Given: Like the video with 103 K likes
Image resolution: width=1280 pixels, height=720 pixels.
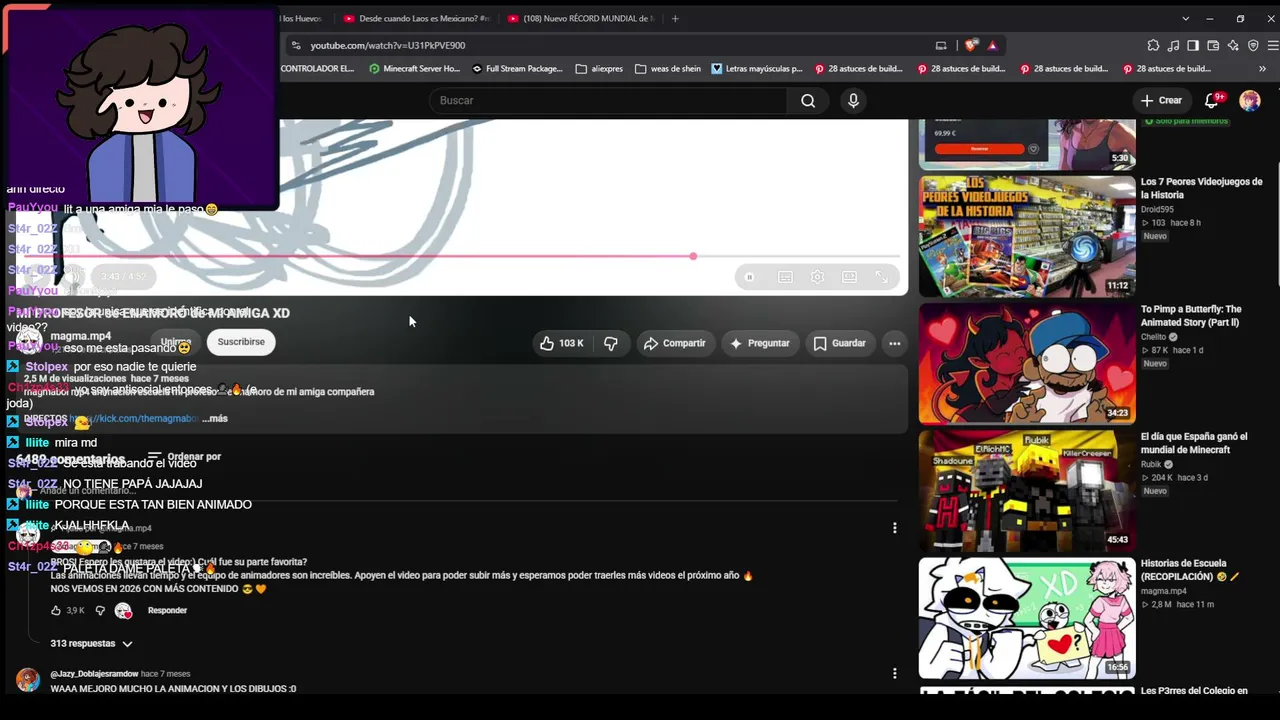Looking at the screenshot, I should pyautogui.click(x=562, y=343).
